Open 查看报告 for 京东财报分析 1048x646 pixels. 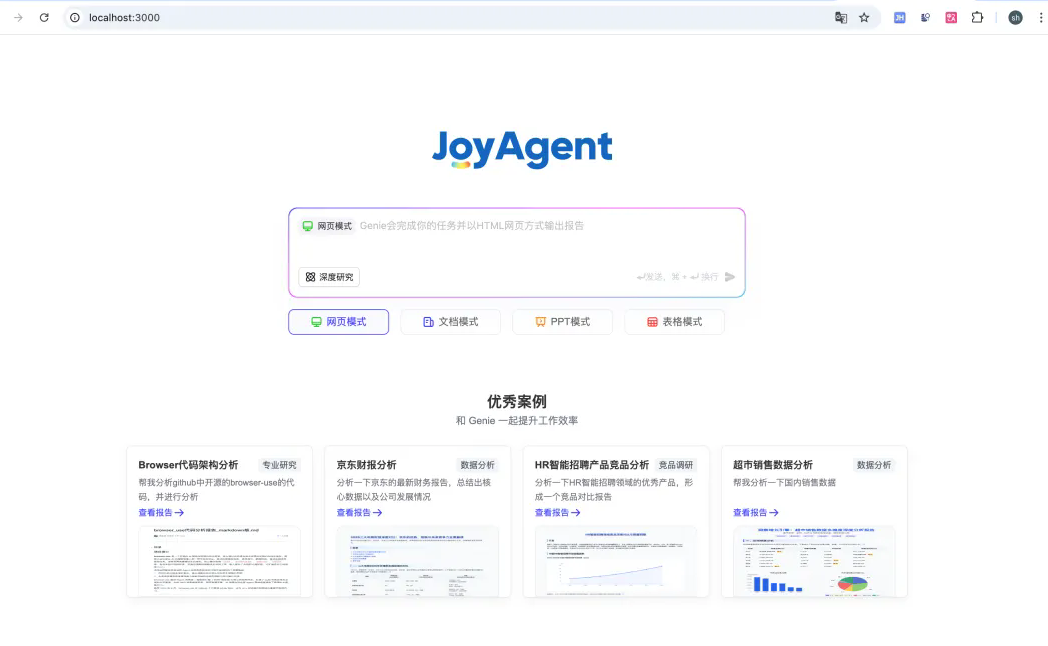360,512
